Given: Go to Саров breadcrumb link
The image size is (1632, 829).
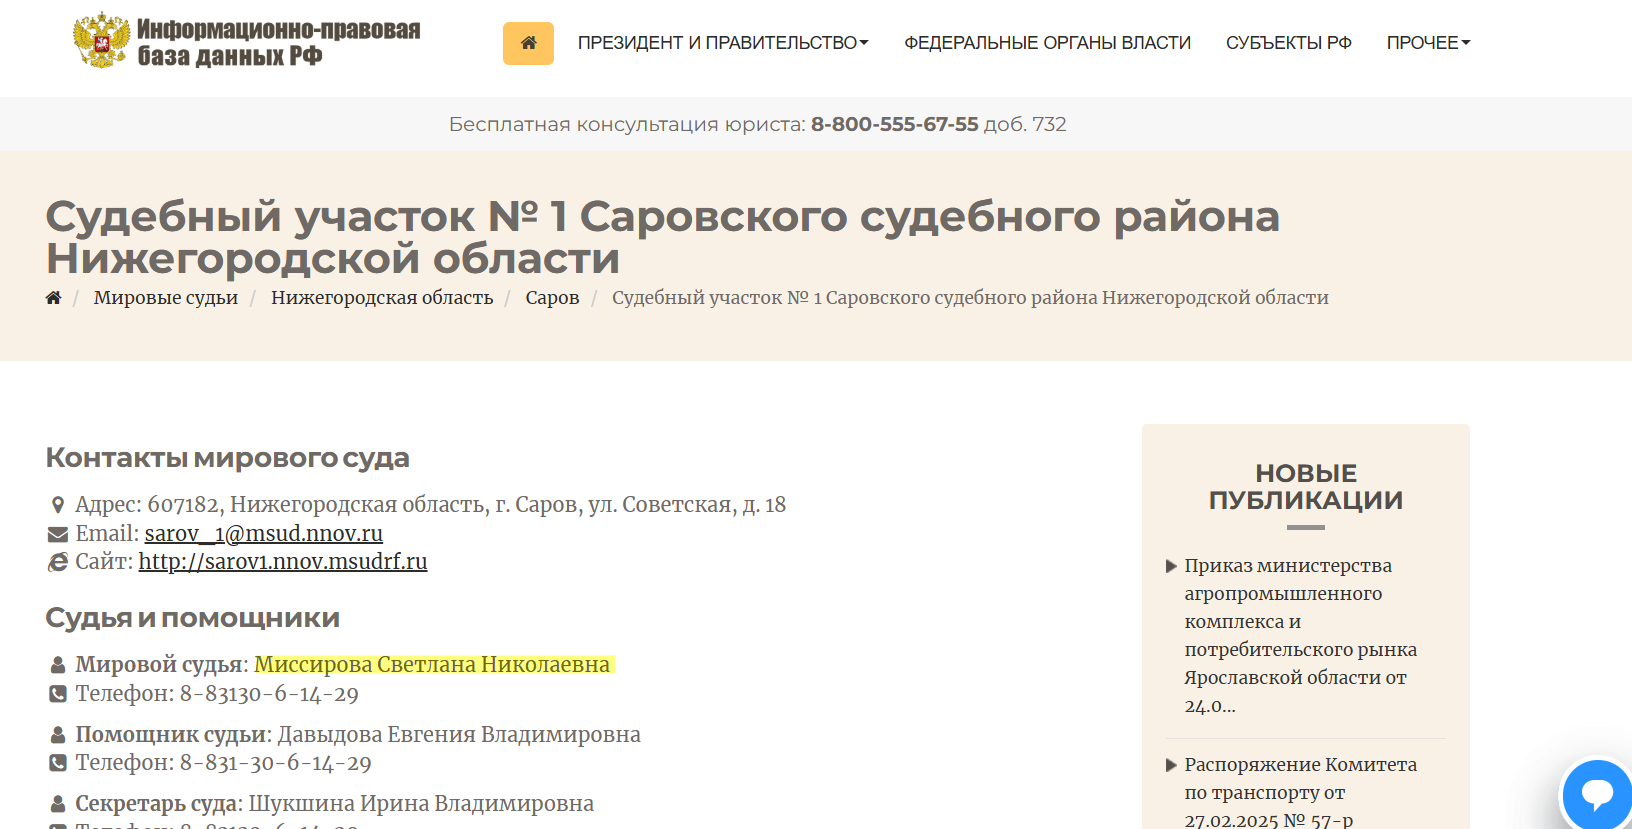Looking at the screenshot, I should [x=553, y=298].
